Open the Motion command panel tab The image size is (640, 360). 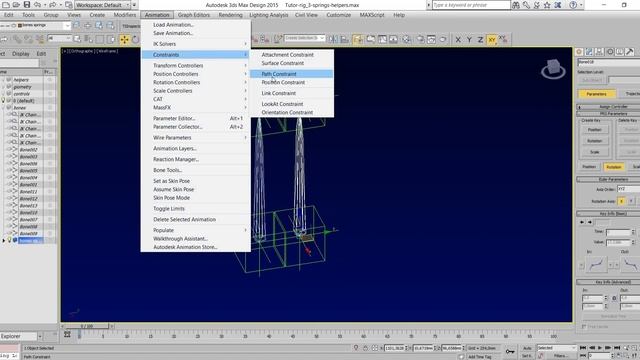[610, 52]
